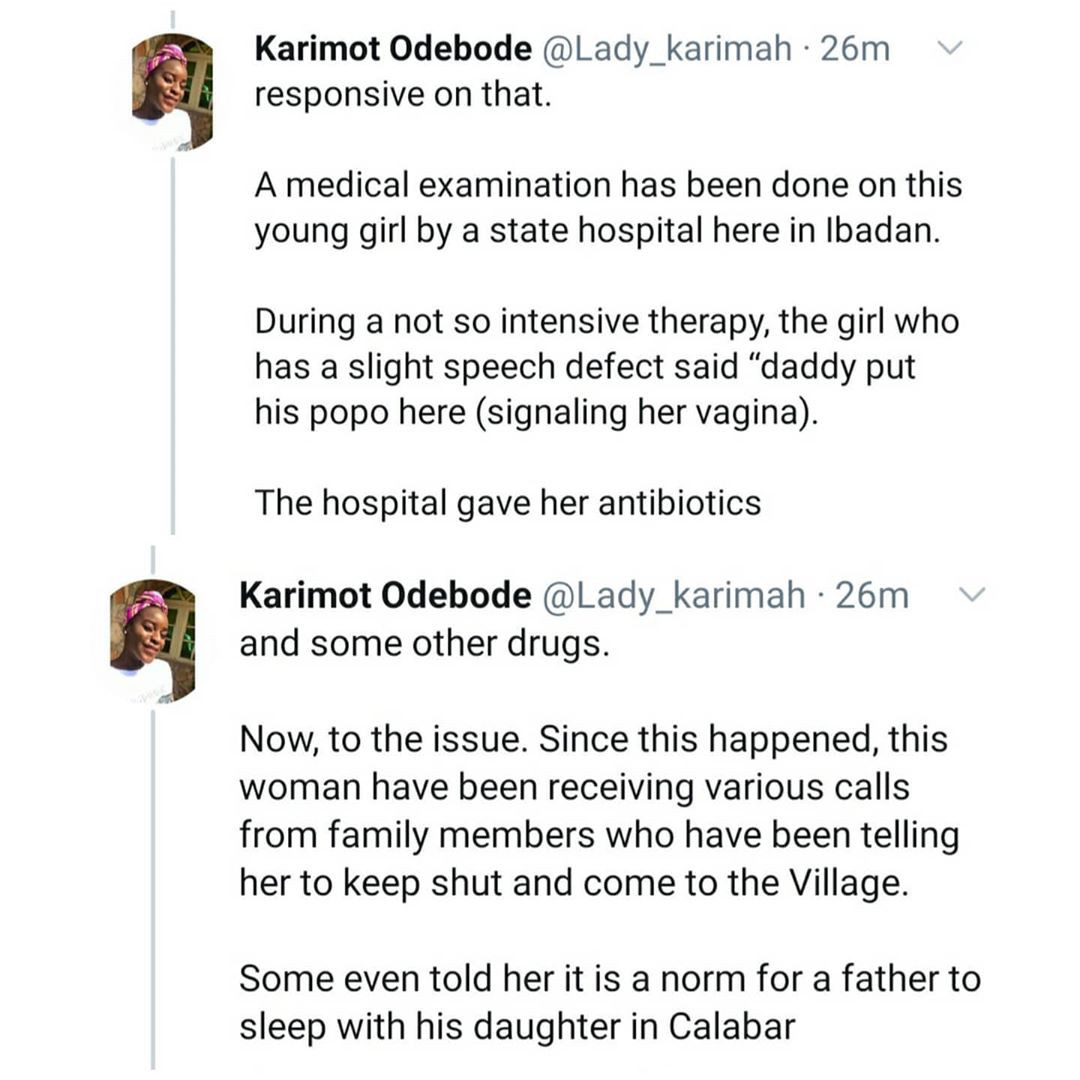Viewport: 1080px width, 1080px height.
Task: Click the 26m timestamp on the lower tweet
Action: tap(872, 595)
